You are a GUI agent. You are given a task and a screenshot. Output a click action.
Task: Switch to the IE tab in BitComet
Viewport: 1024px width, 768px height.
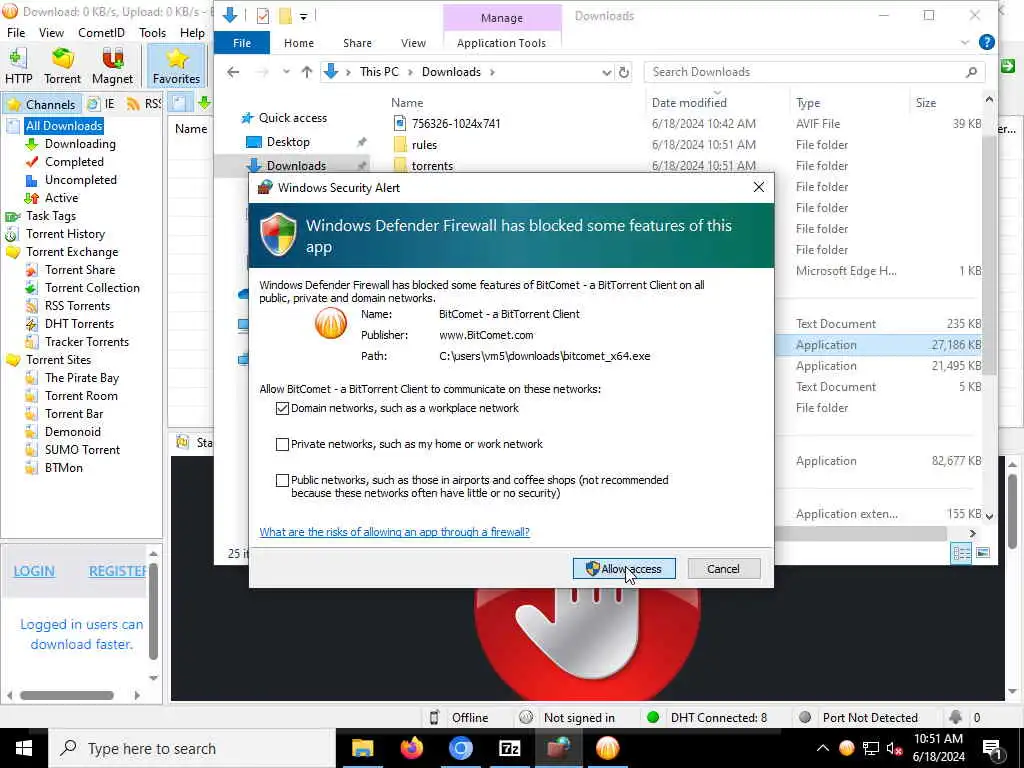coord(102,104)
